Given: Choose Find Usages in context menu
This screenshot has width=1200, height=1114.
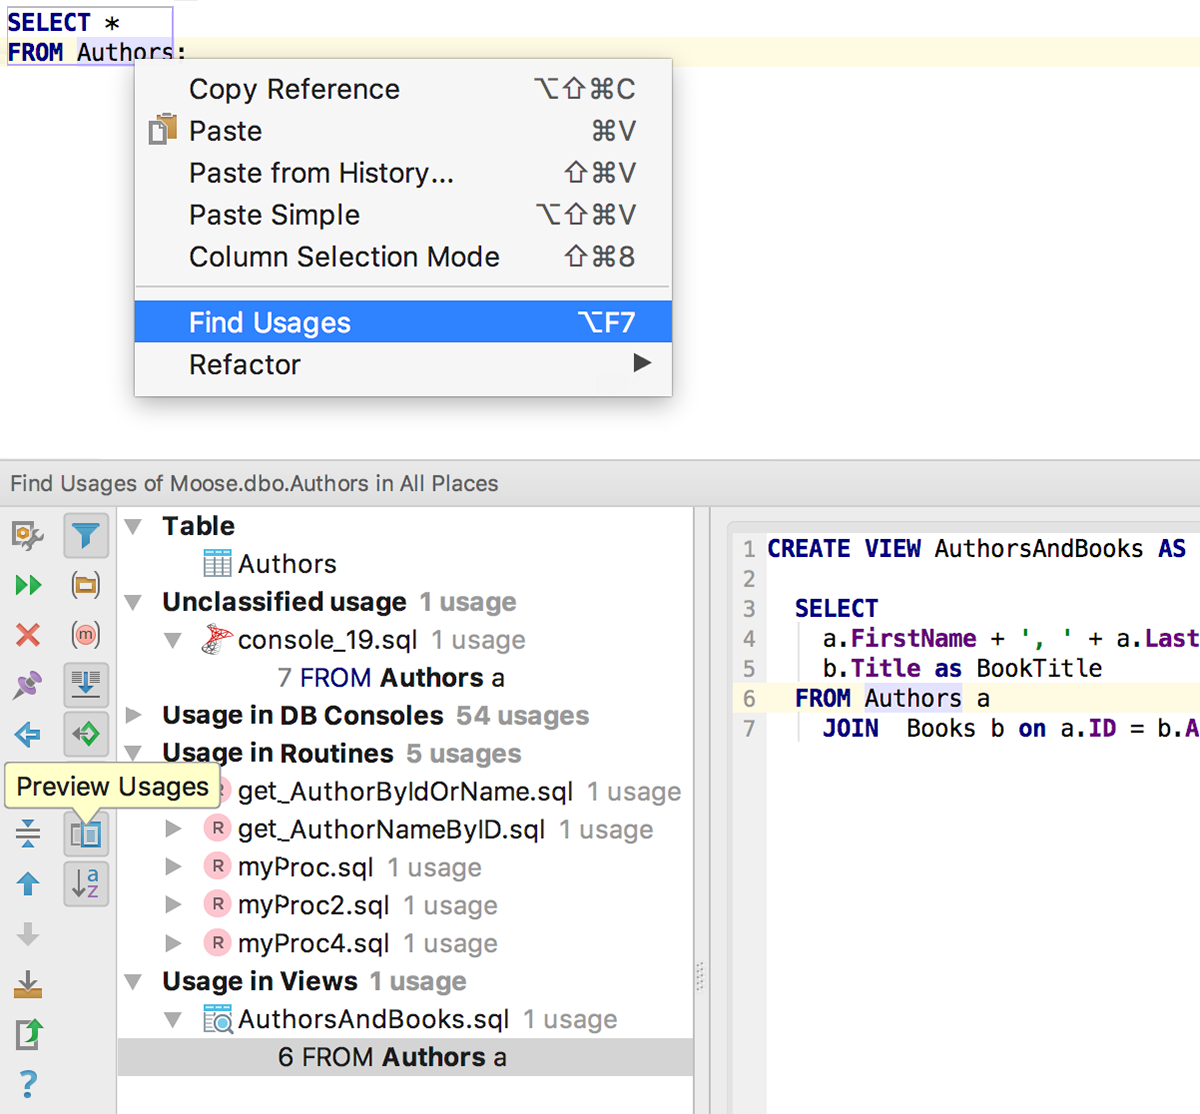Looking at the screenshot, I should tap(403, 322).
